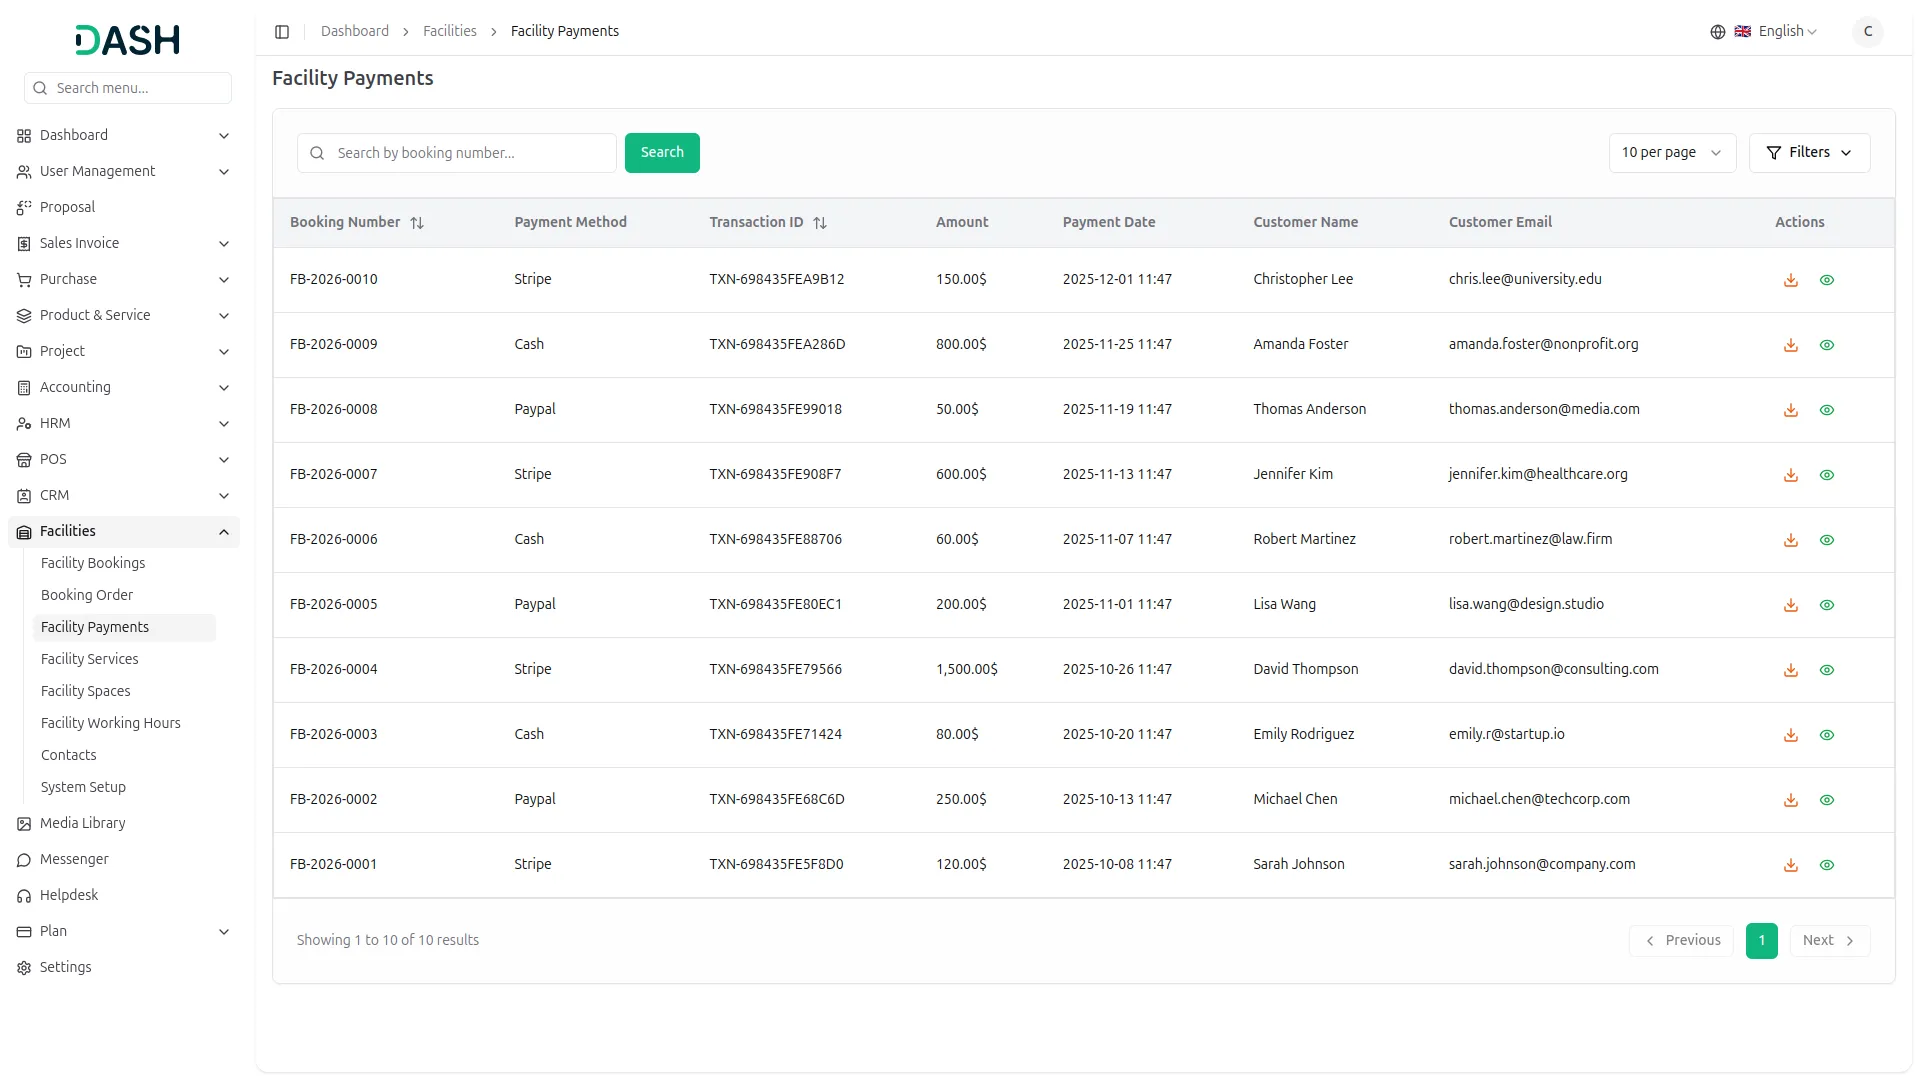The height and width of the screenshot is (1080, 1920).
Task: View payment details for FB-2026-0007
Action: [1827, 475]
